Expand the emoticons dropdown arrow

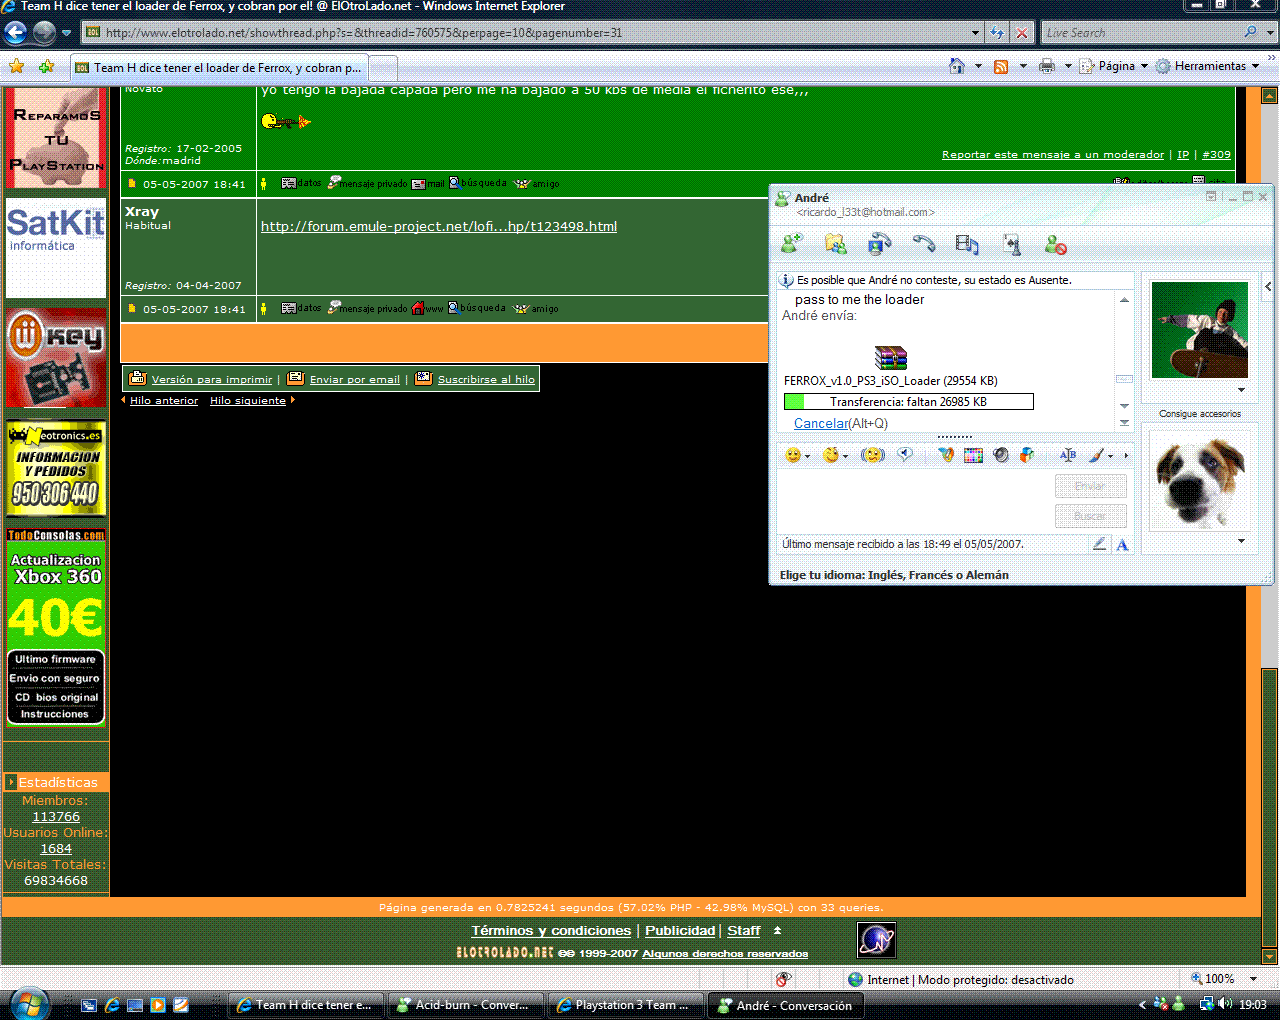click(x=808, y=456)
